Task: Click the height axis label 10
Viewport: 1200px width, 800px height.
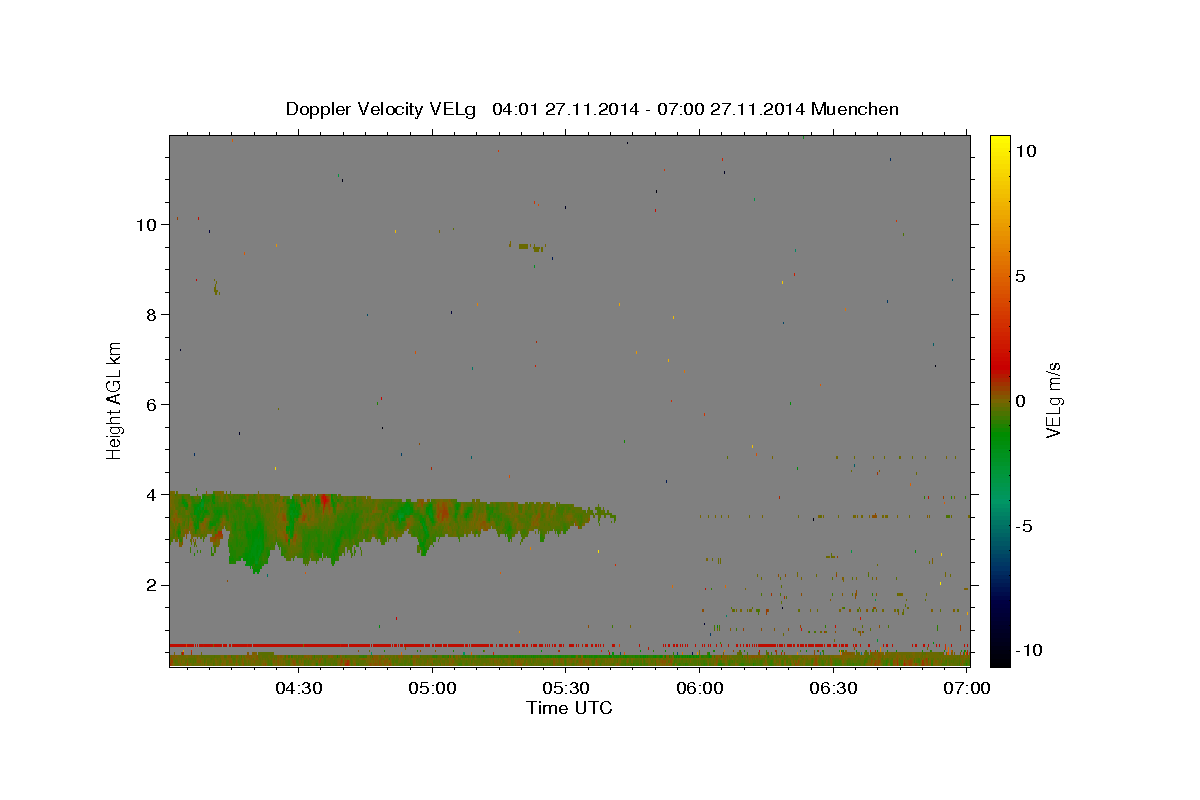Action: 146,225
